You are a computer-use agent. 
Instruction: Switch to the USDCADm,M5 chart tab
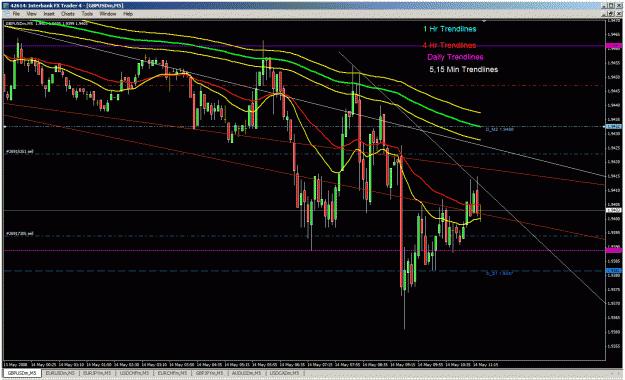click(x=284, y=373)
